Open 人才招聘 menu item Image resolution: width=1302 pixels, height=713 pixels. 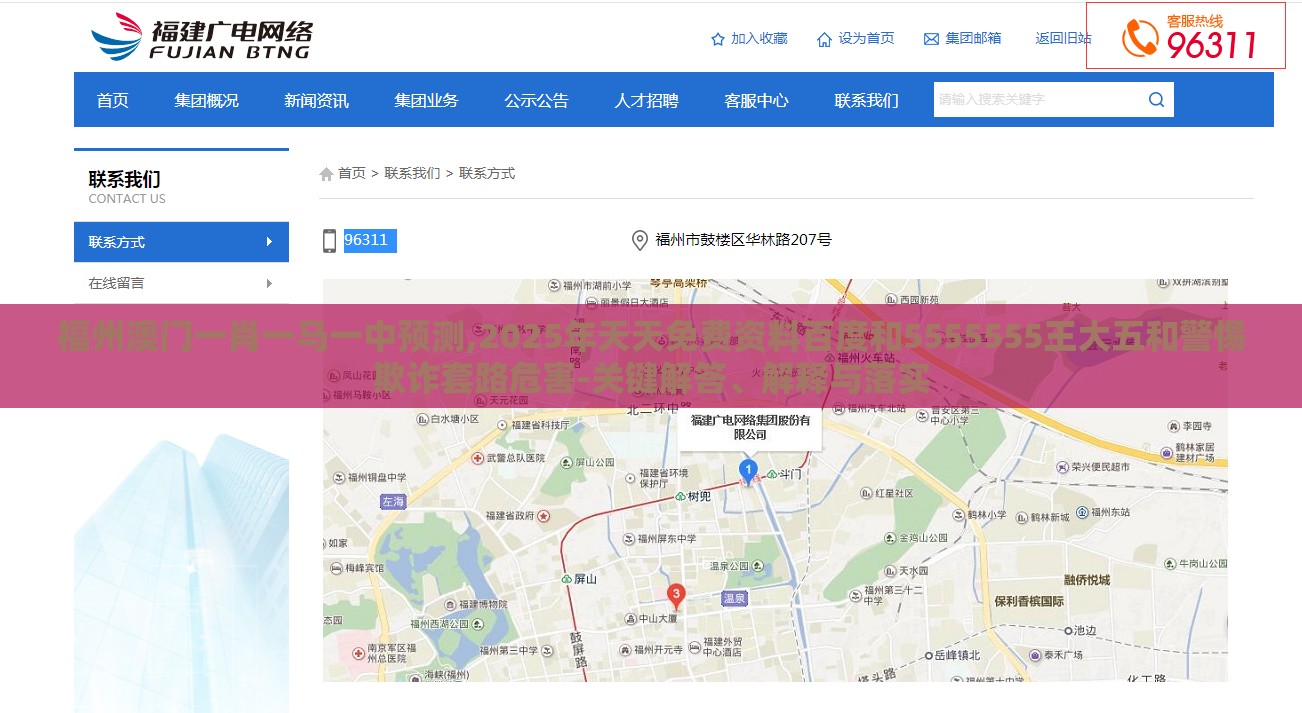[647, 100]
